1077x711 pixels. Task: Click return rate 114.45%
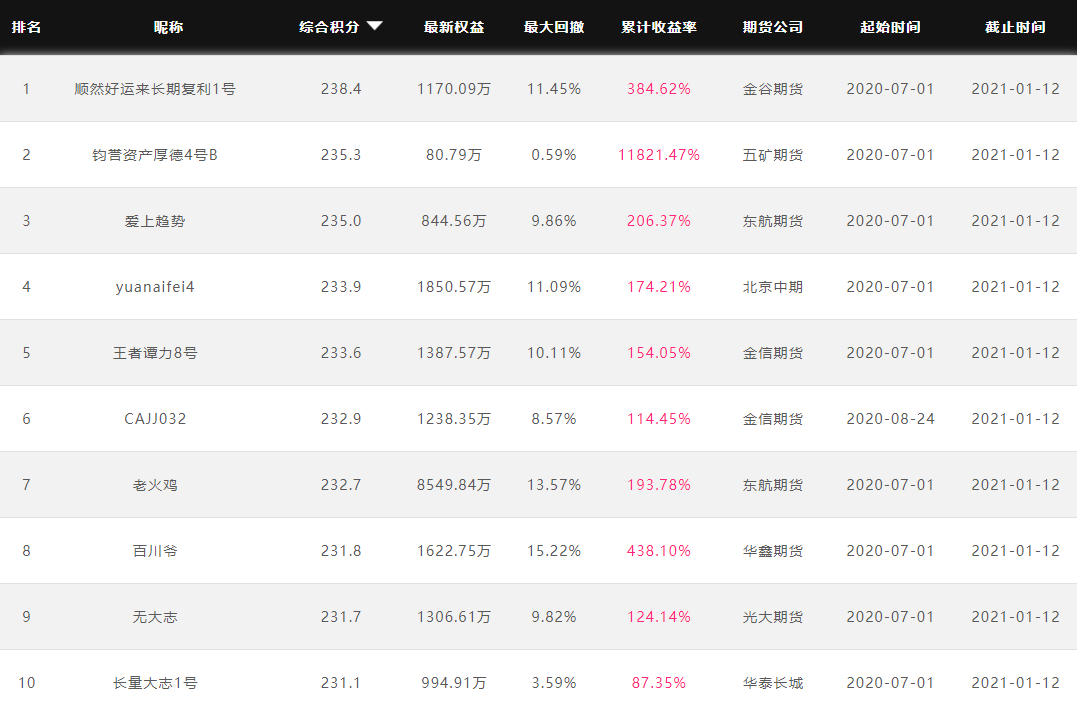[659, 418]
